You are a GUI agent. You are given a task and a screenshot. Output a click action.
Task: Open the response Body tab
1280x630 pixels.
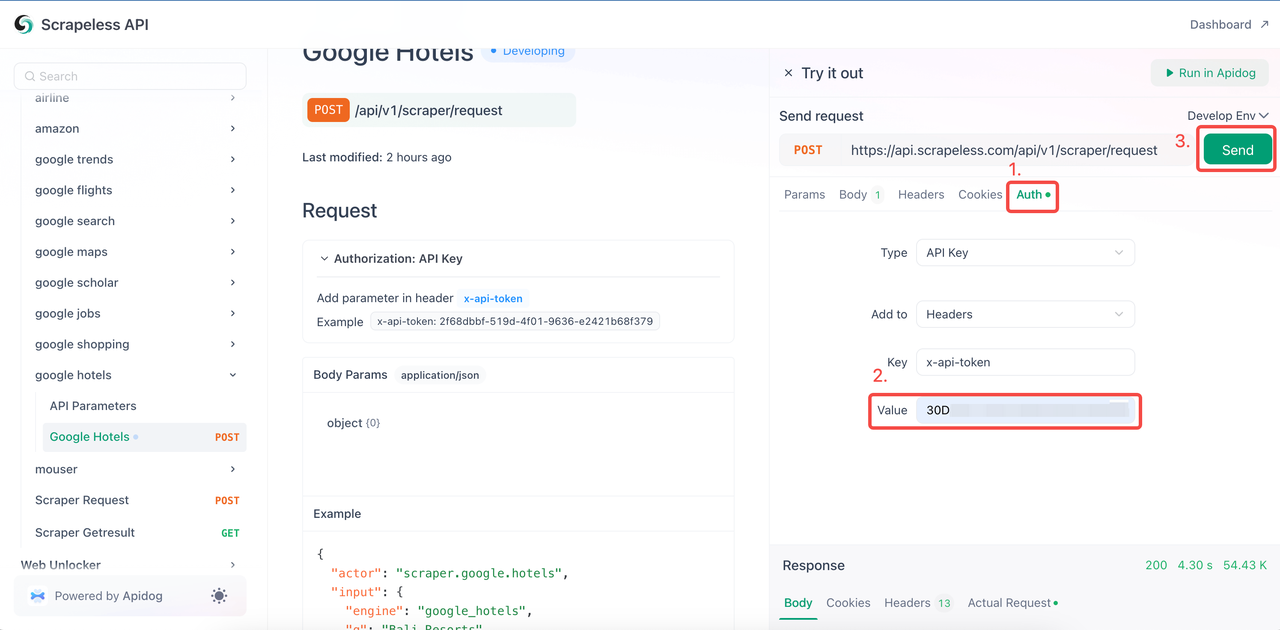click(798, 603)
